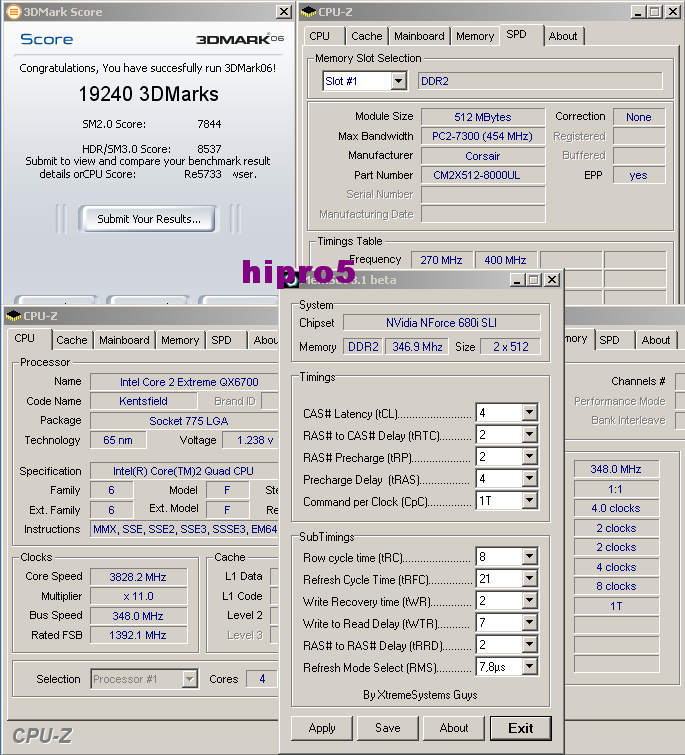Viewport: 685px width, 755px height.
Task: Expand CAS# Latency (tCL) dropdown
Action: [530, 413]
